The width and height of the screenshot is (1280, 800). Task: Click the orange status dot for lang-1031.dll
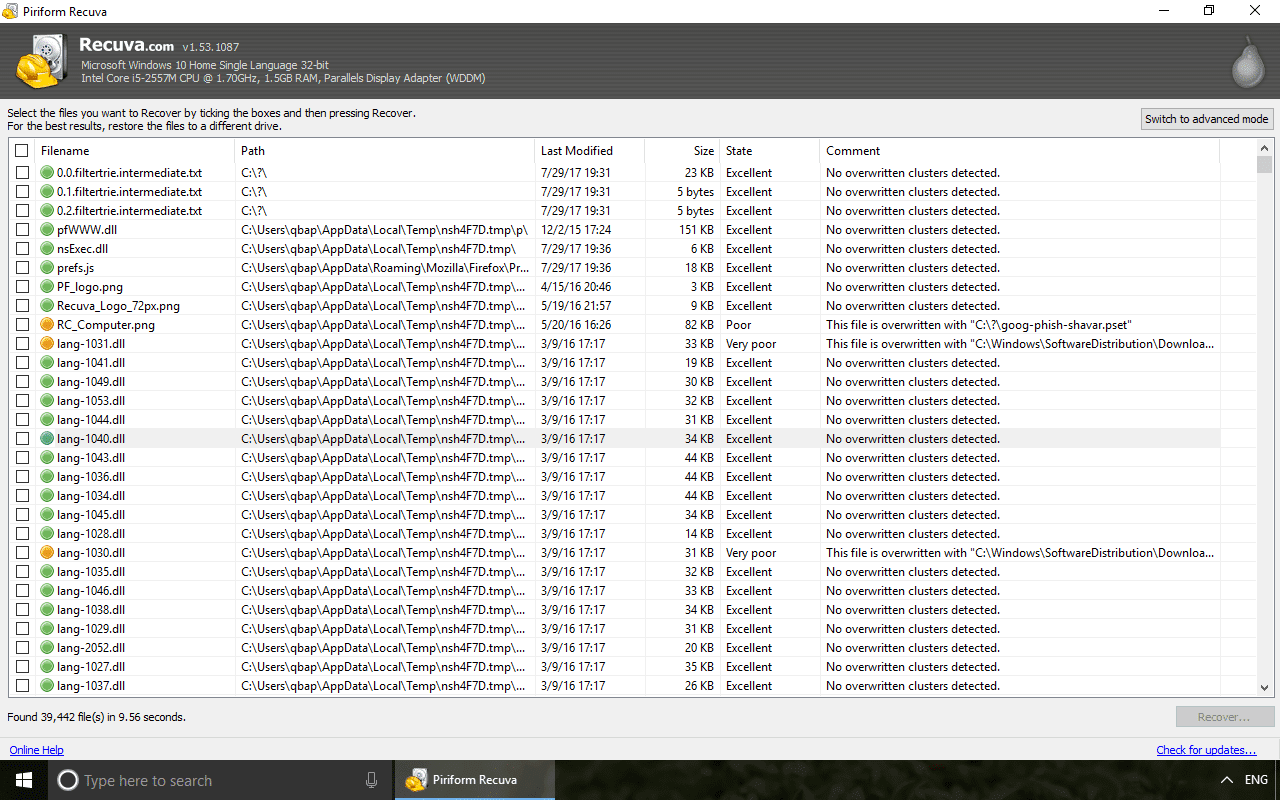tap(47, 344)
